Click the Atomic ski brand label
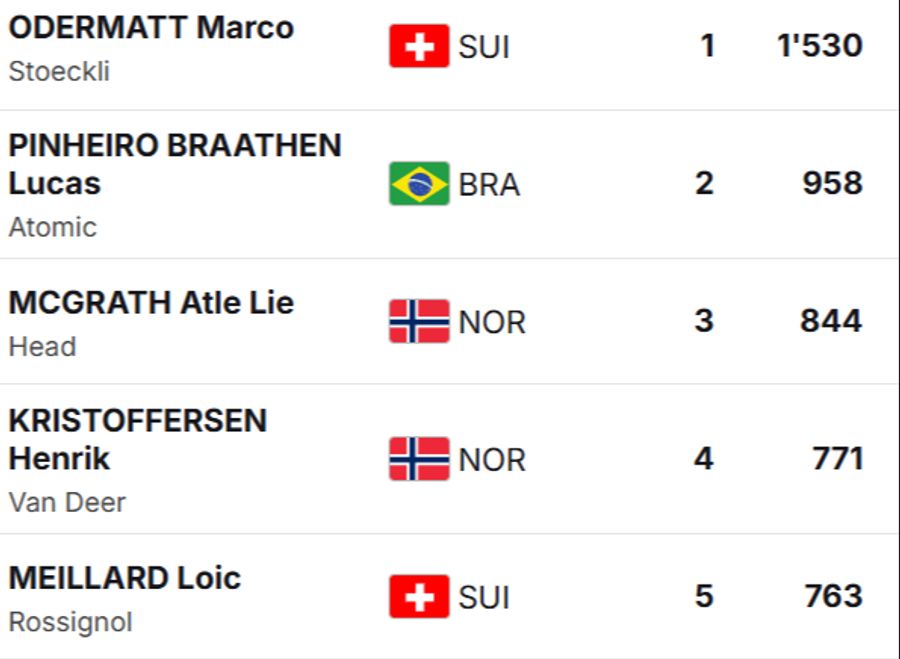 click(x=53, y=227)
